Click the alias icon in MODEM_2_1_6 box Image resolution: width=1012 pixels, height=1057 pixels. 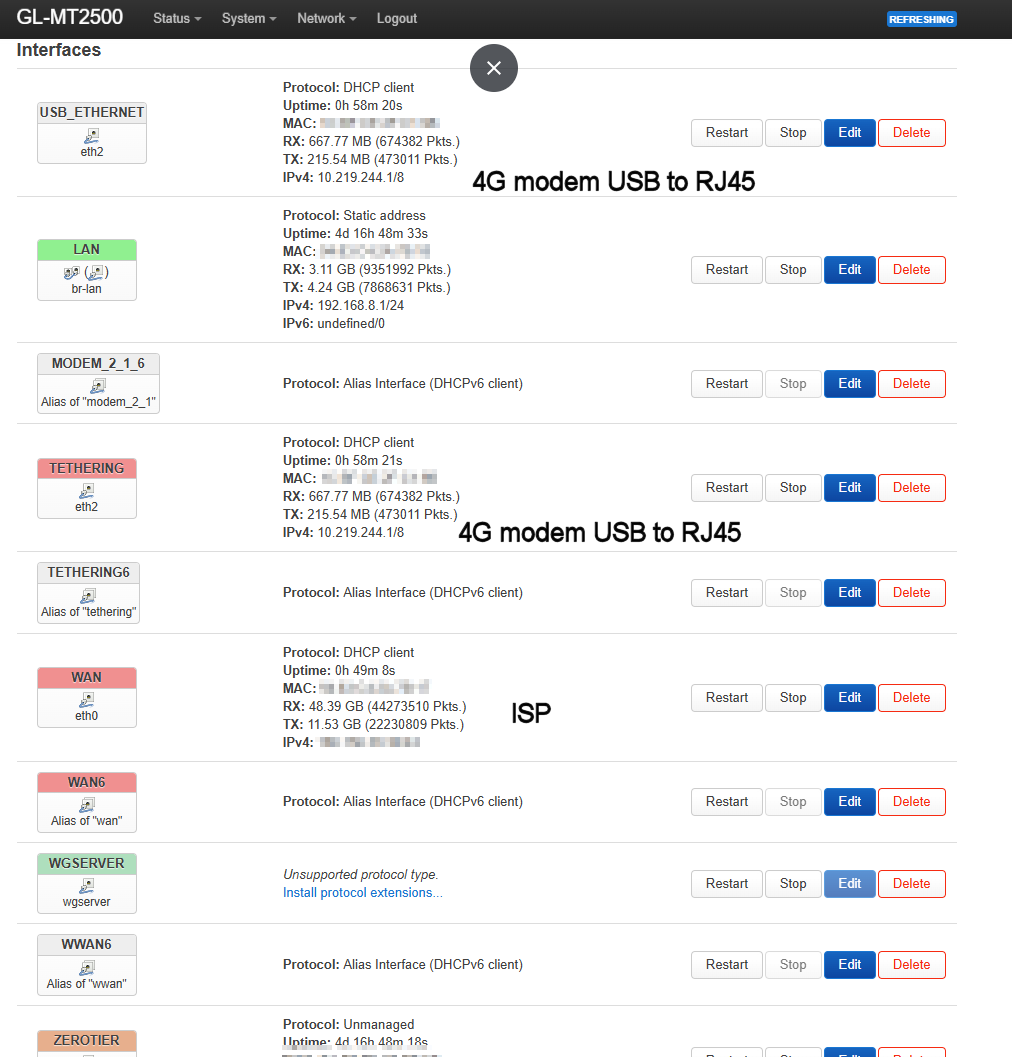[x=98, y=386]
